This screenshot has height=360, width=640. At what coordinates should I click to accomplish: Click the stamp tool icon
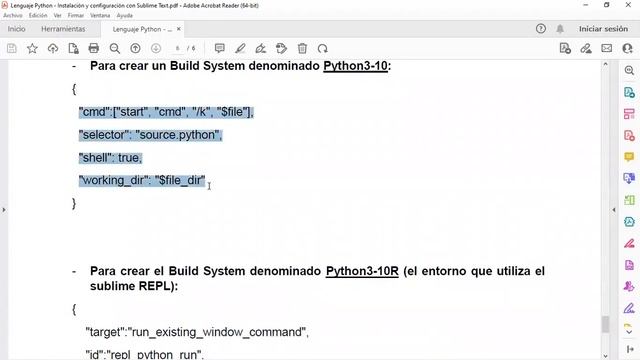click(x=281, y=49)
